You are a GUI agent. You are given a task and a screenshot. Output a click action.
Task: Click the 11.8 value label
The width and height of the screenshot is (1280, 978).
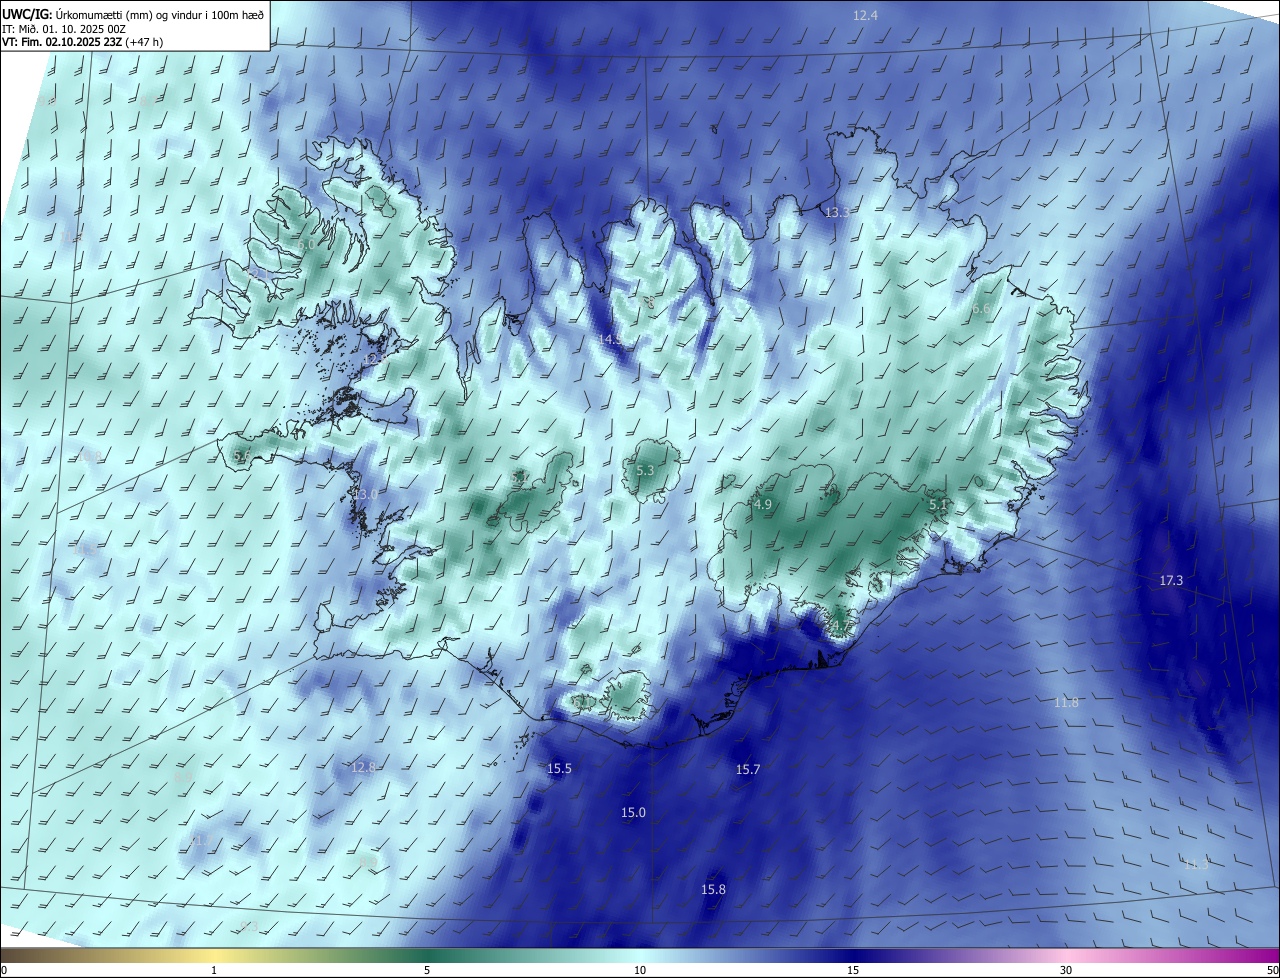1067,702
